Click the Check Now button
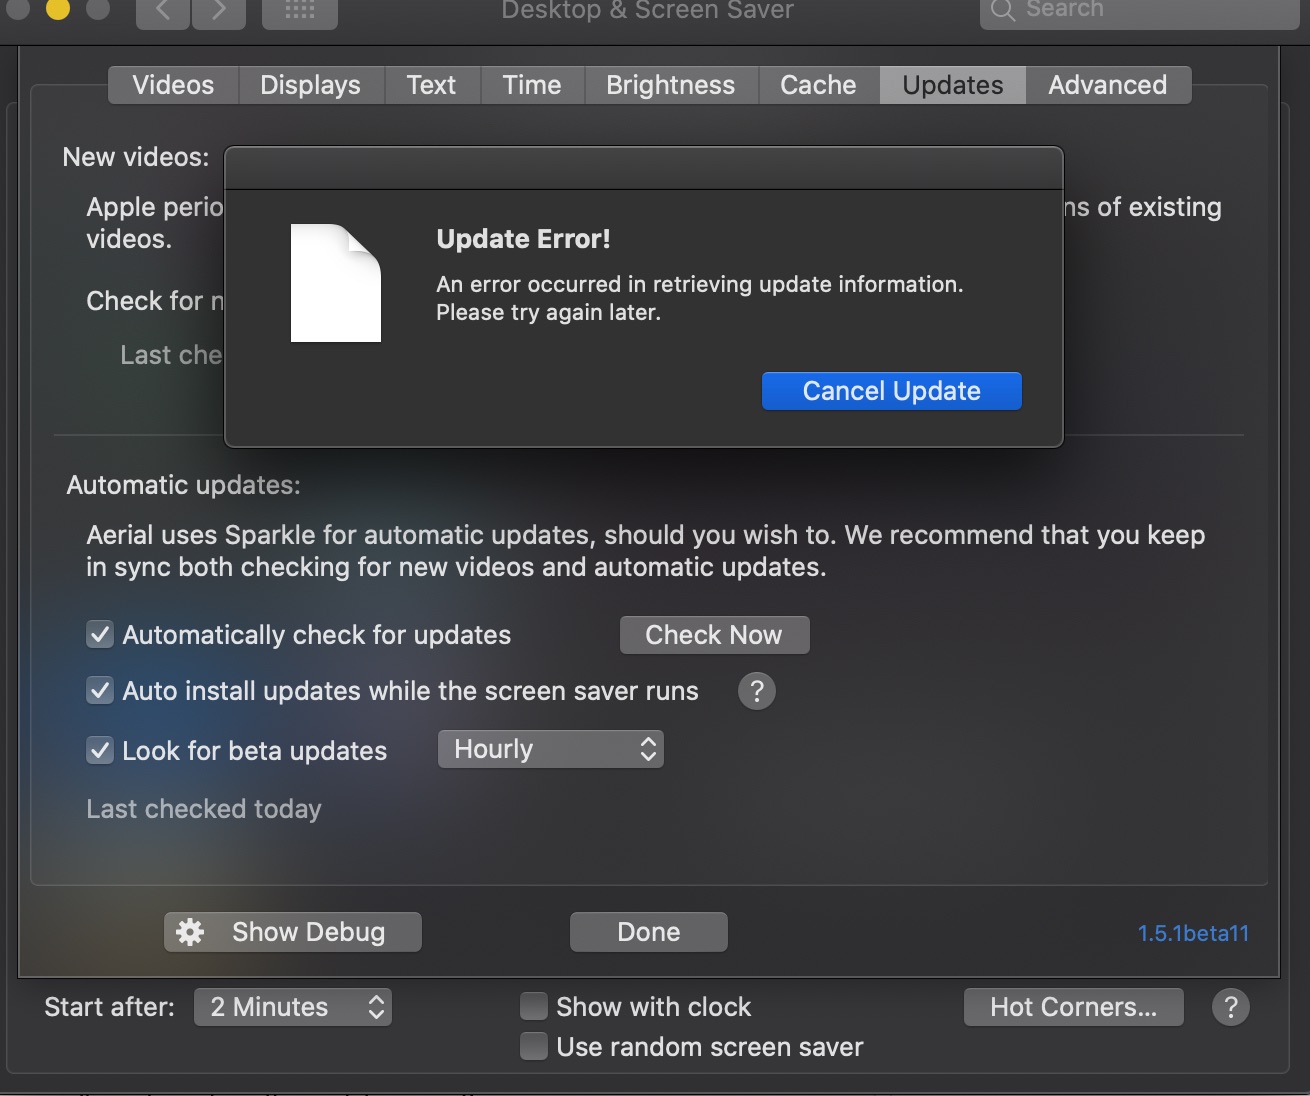This screenshot has height=1096, width=1310. pos(714,635)
